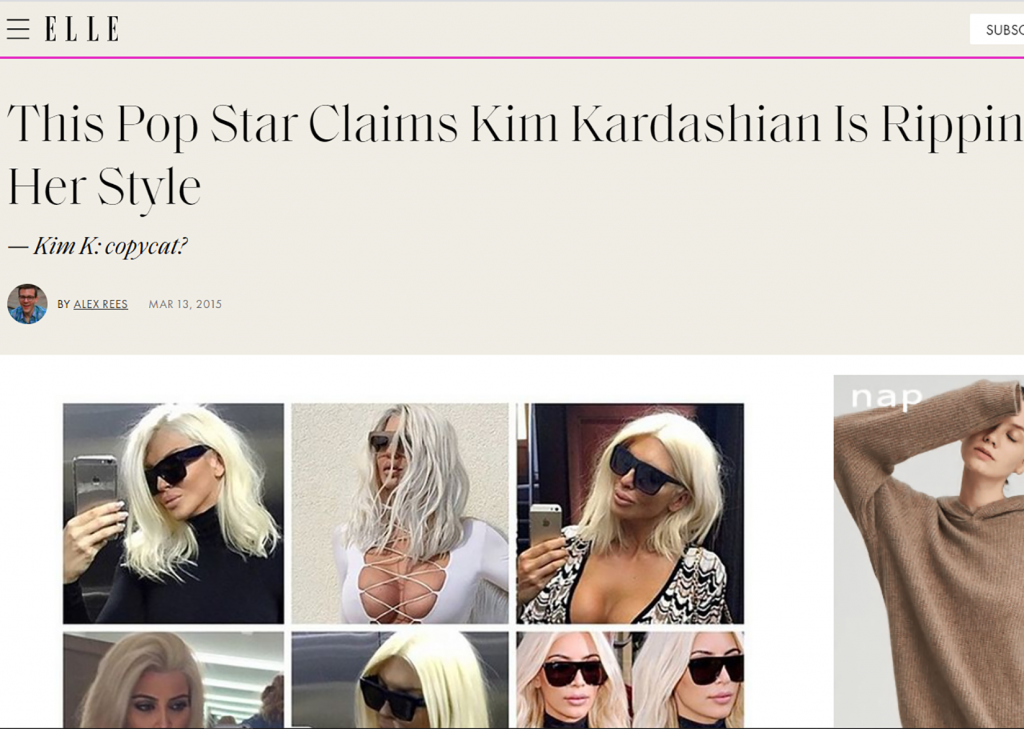This screenshot has height=729, width=1024.
Task: Click the author avatar photo
Action: [x=27, y=304]
